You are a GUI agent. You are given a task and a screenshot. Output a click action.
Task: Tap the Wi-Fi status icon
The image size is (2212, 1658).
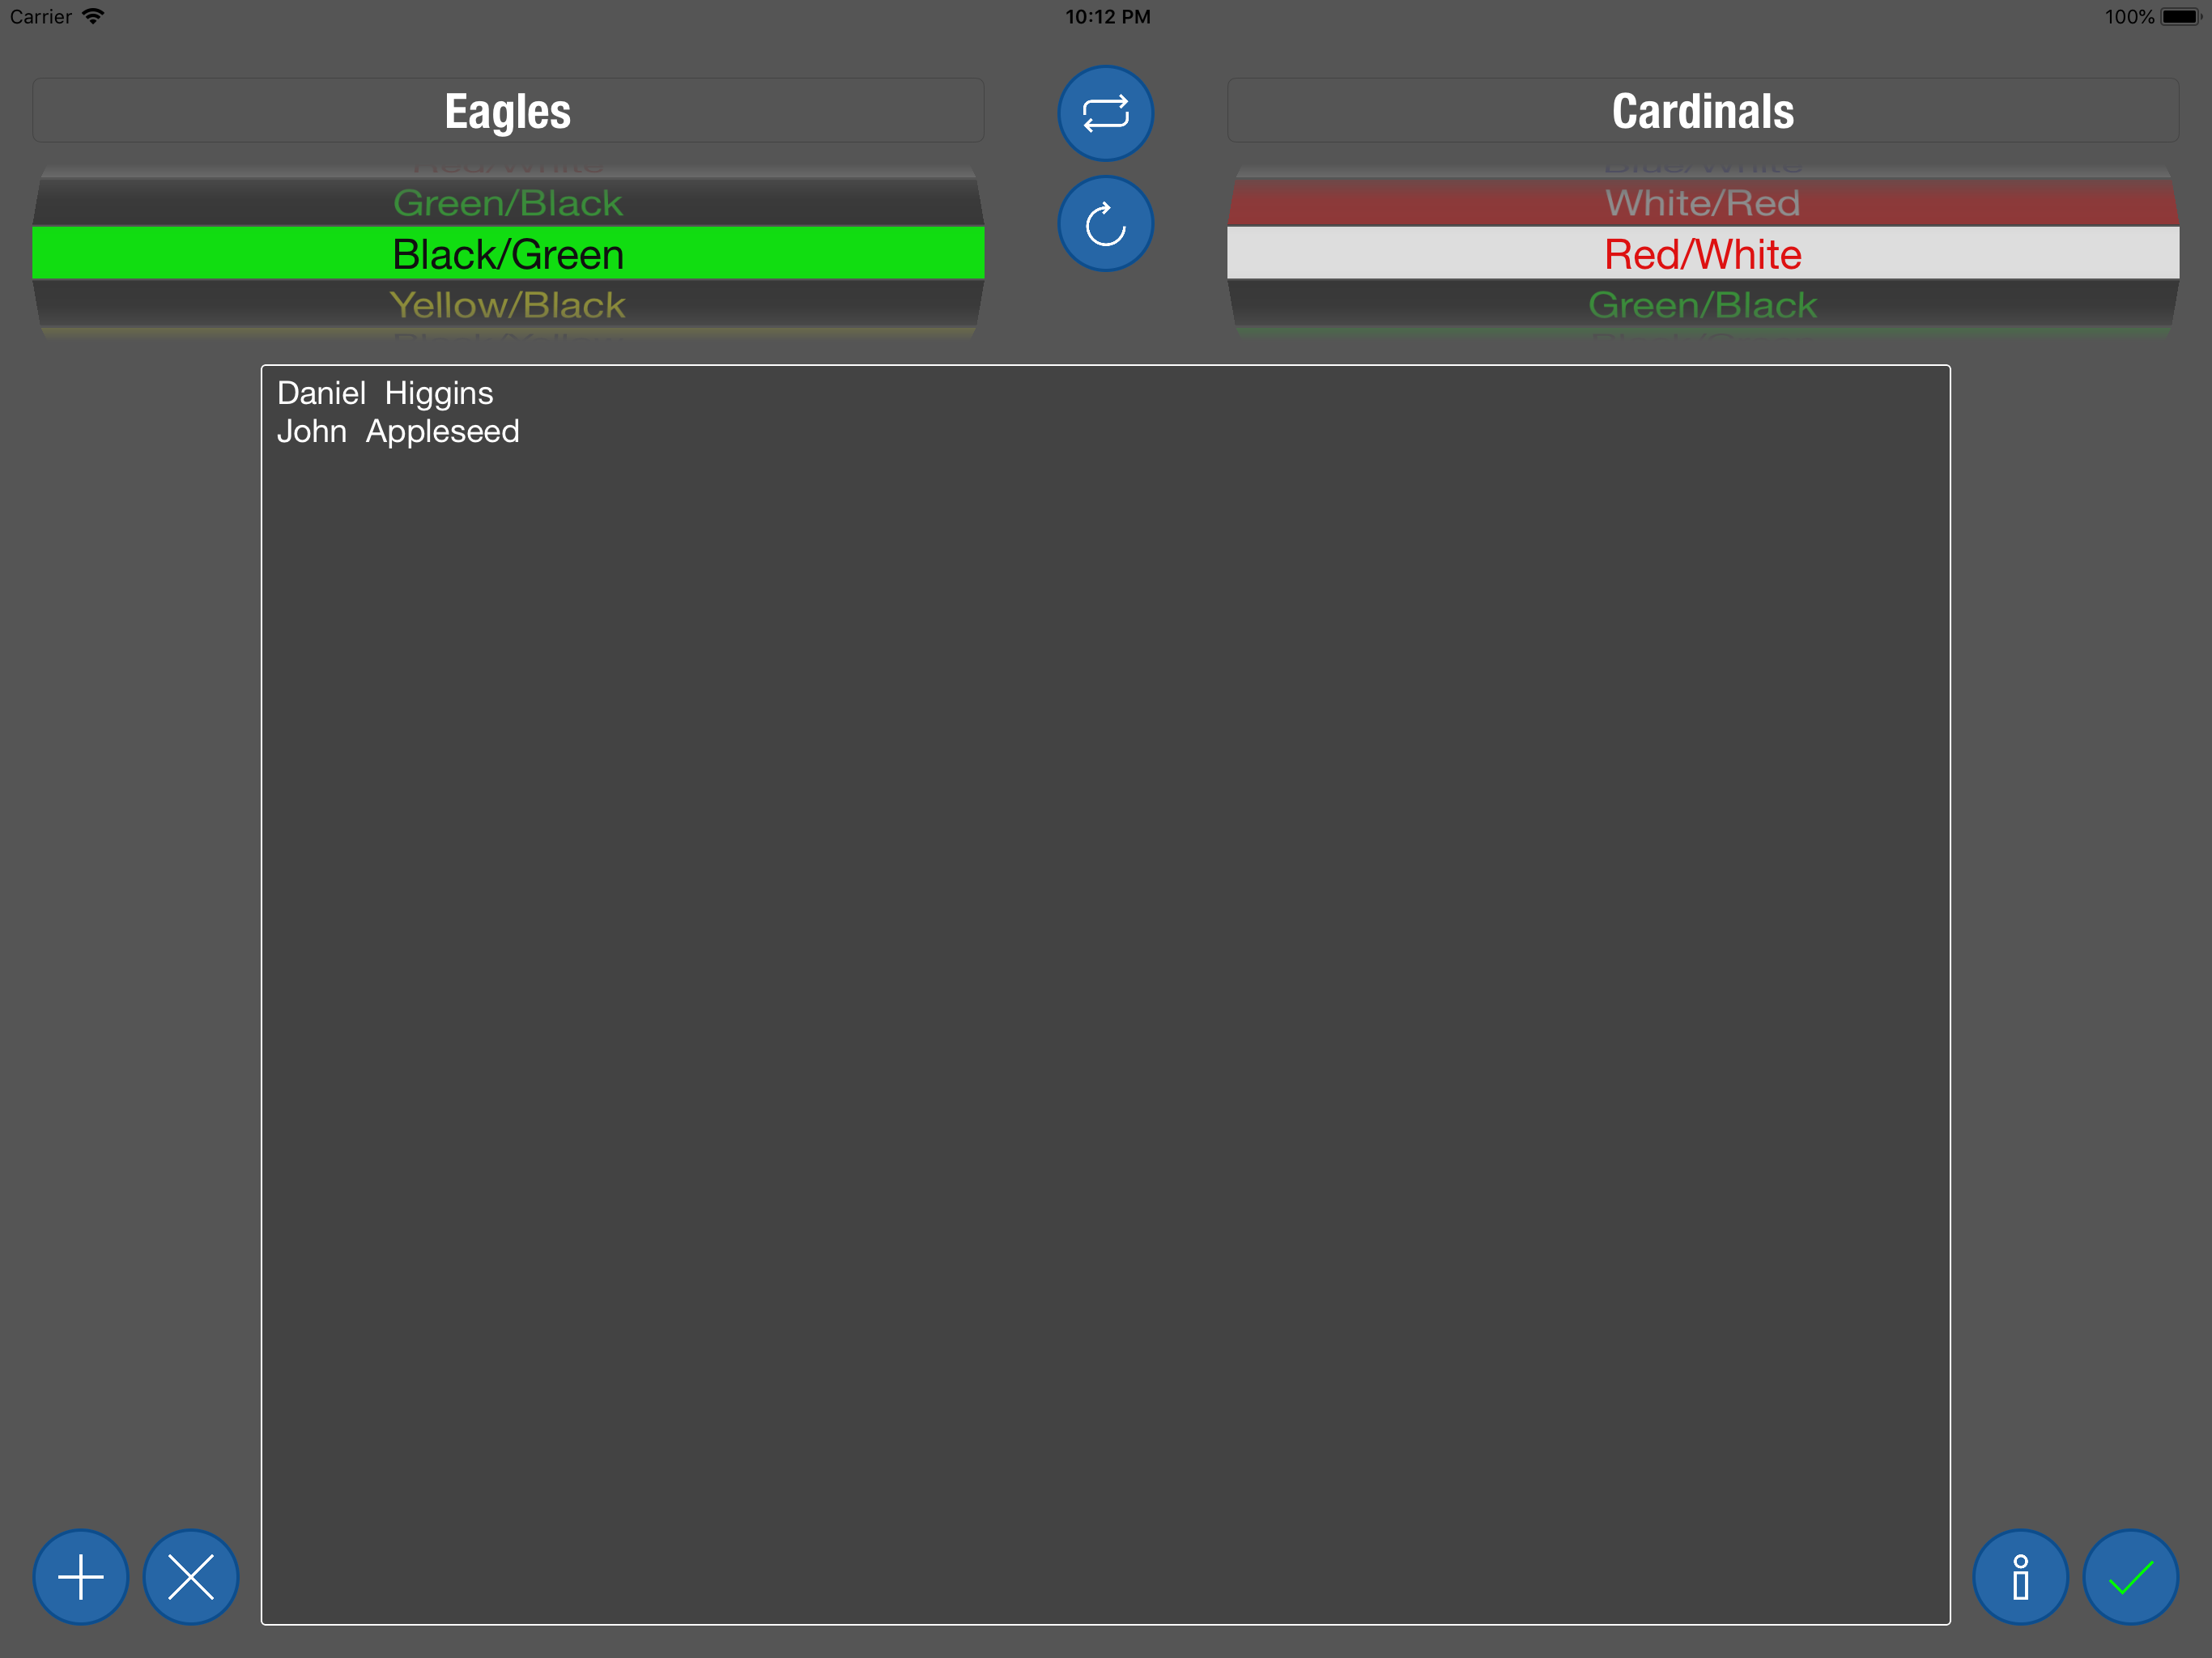click(93, 16)
